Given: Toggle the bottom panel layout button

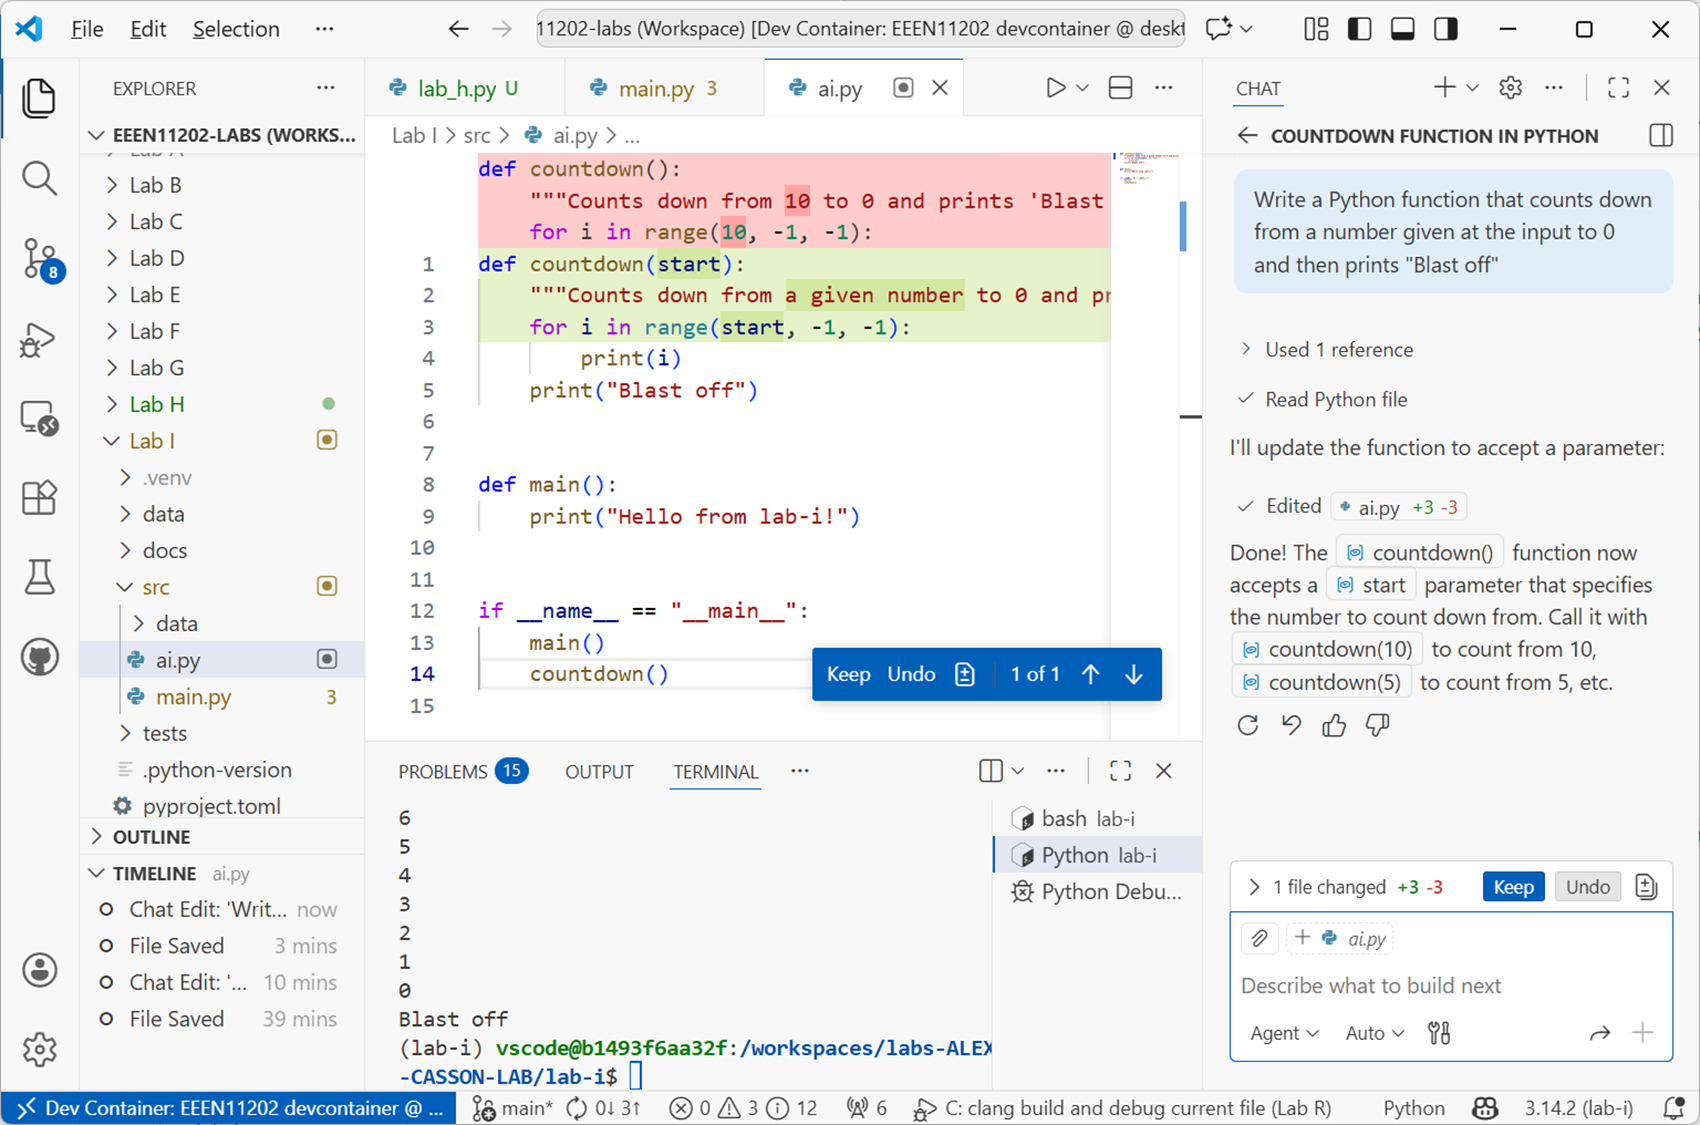Looking at the screenshot, I should coord(1402,29).
